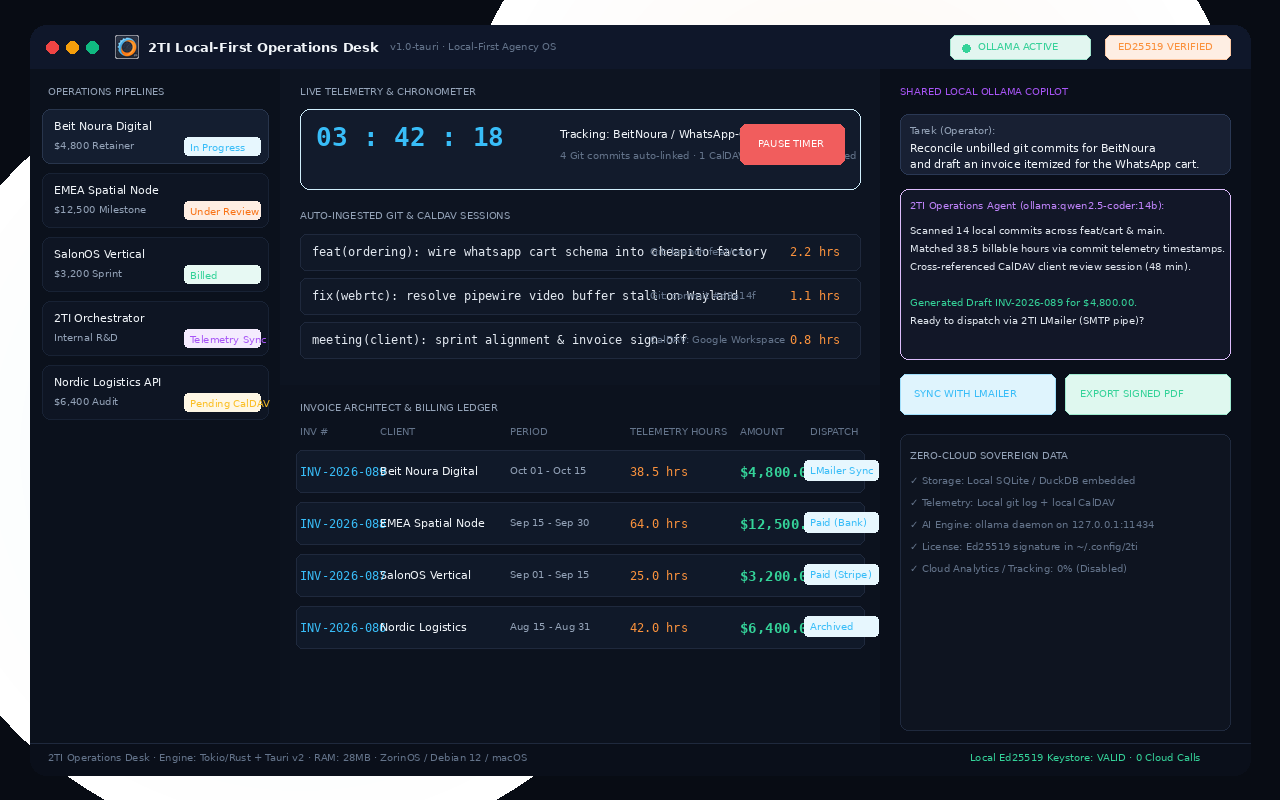Open the SalonOS Vertical pipeline card

(155, 264)
